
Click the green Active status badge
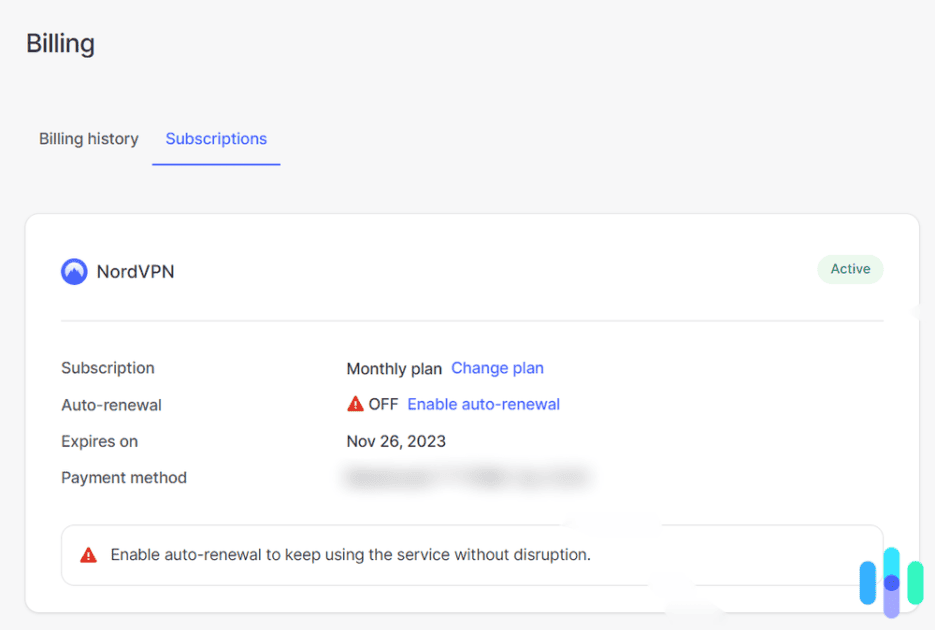[850, 269]
